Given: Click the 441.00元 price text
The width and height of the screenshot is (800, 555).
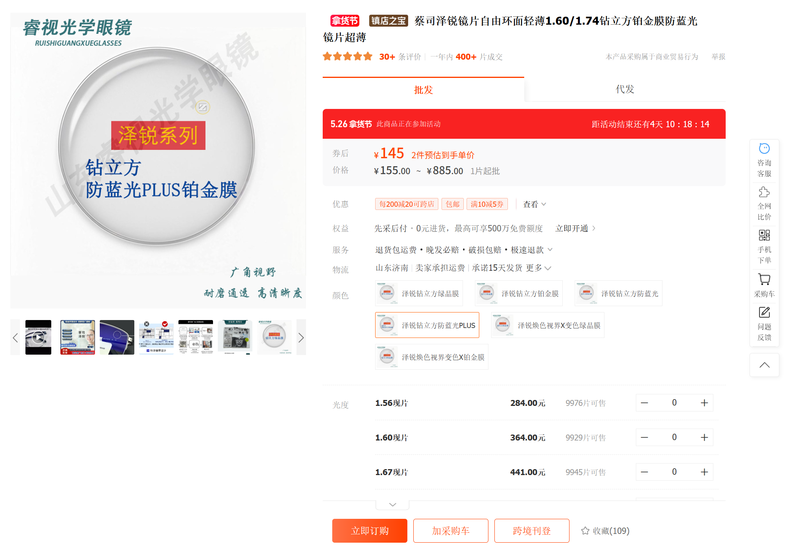Looking at the screenshot, I should coord(528,472).
